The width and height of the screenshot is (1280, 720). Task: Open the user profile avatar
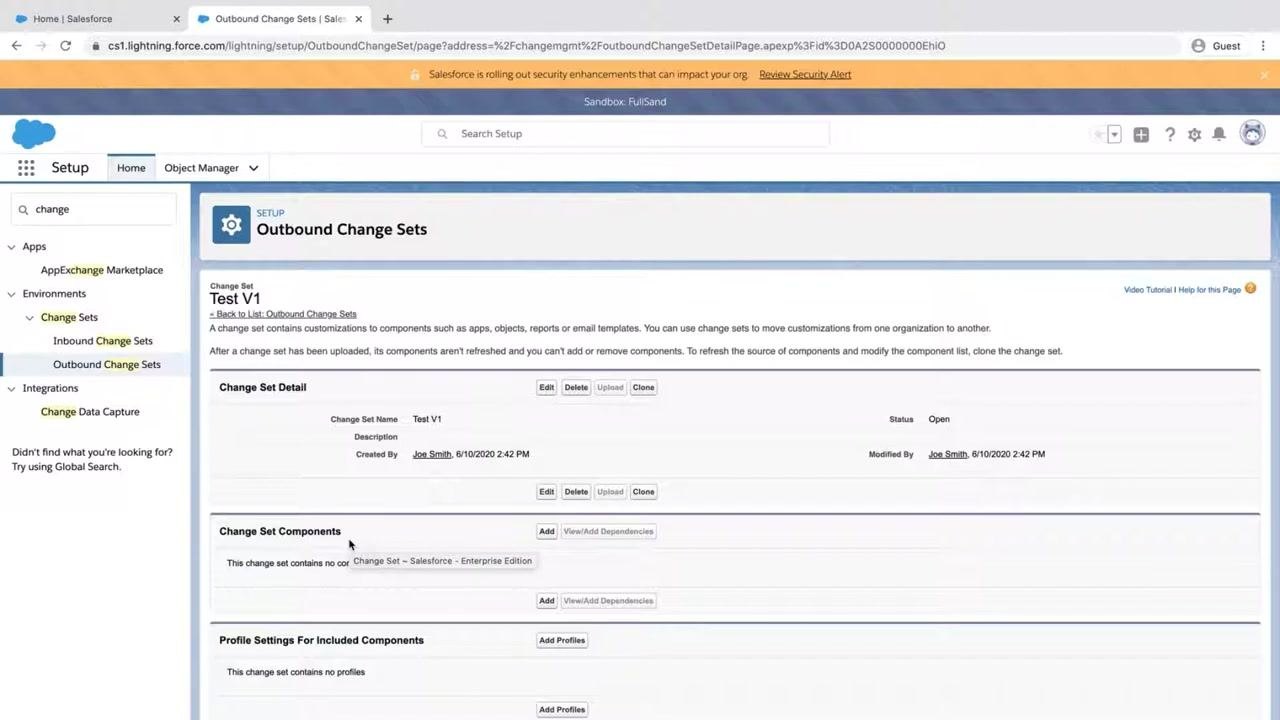click(1252, 133)
